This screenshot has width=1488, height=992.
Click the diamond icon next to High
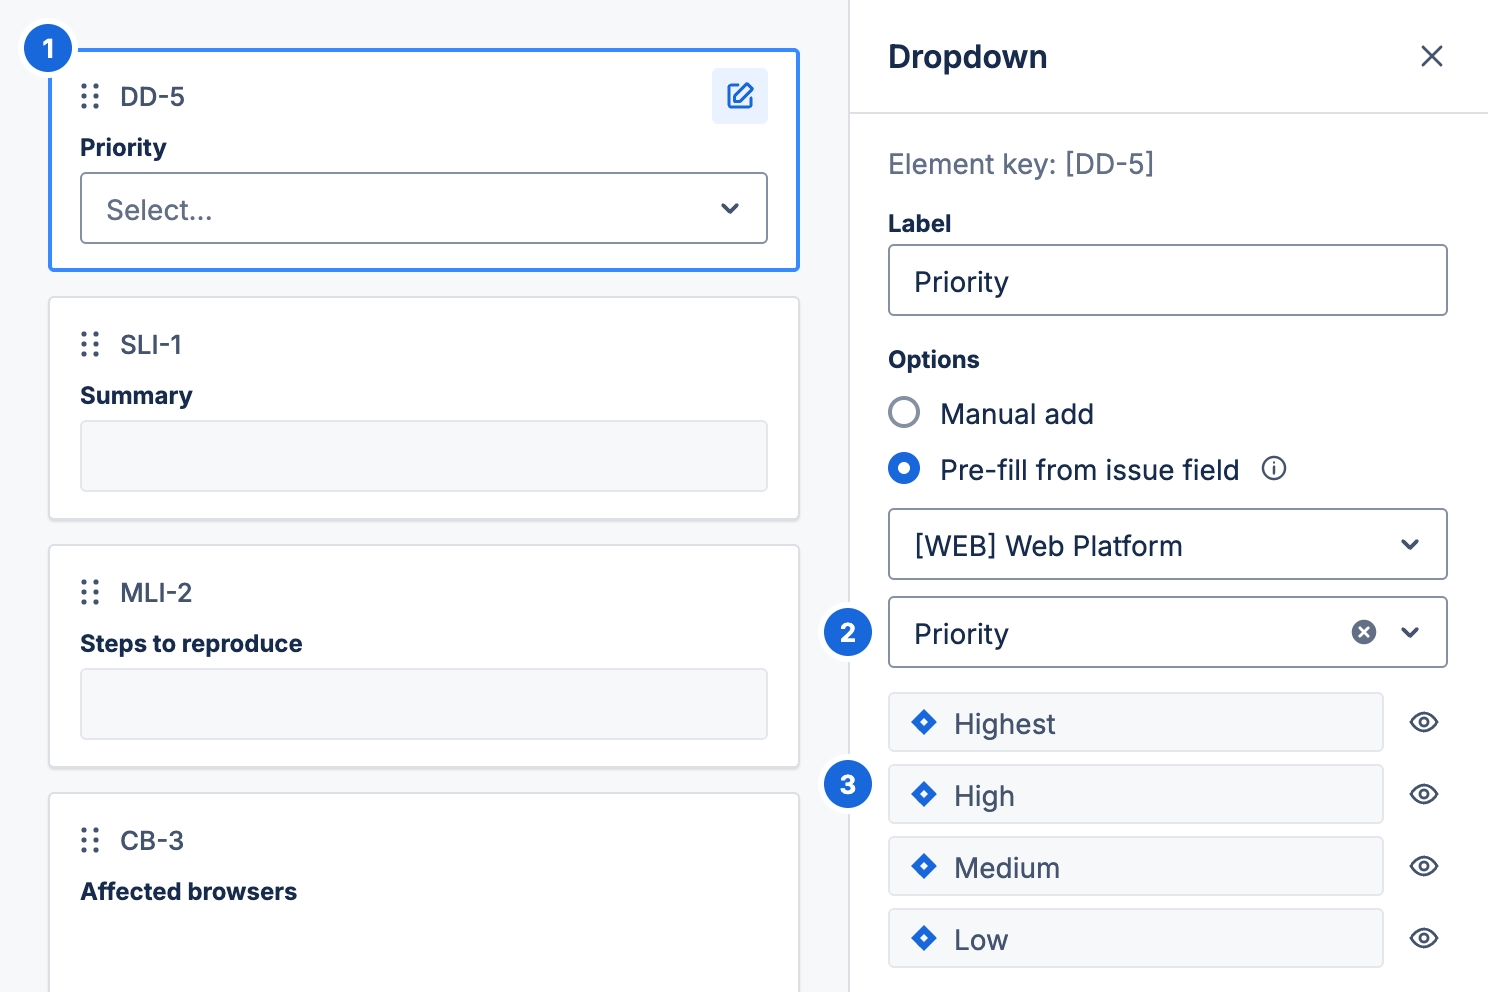924,794
